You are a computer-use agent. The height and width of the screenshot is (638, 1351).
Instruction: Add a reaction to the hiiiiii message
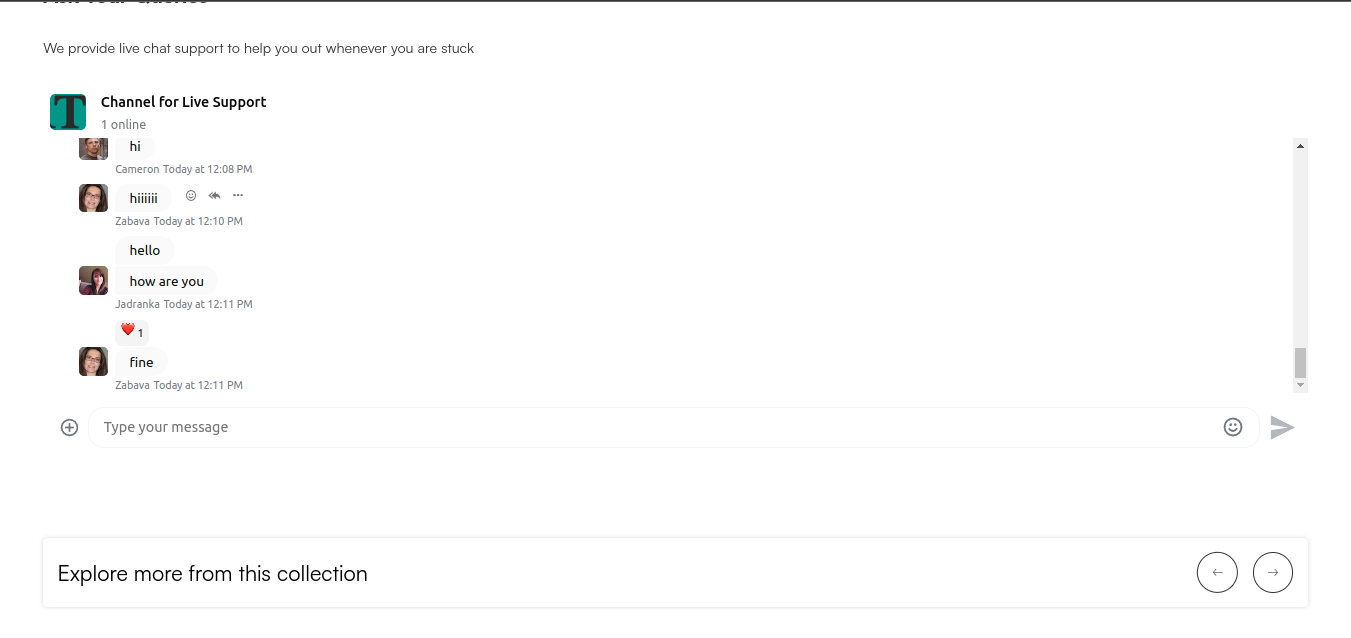pyautogui.click(x=191, y=195)
